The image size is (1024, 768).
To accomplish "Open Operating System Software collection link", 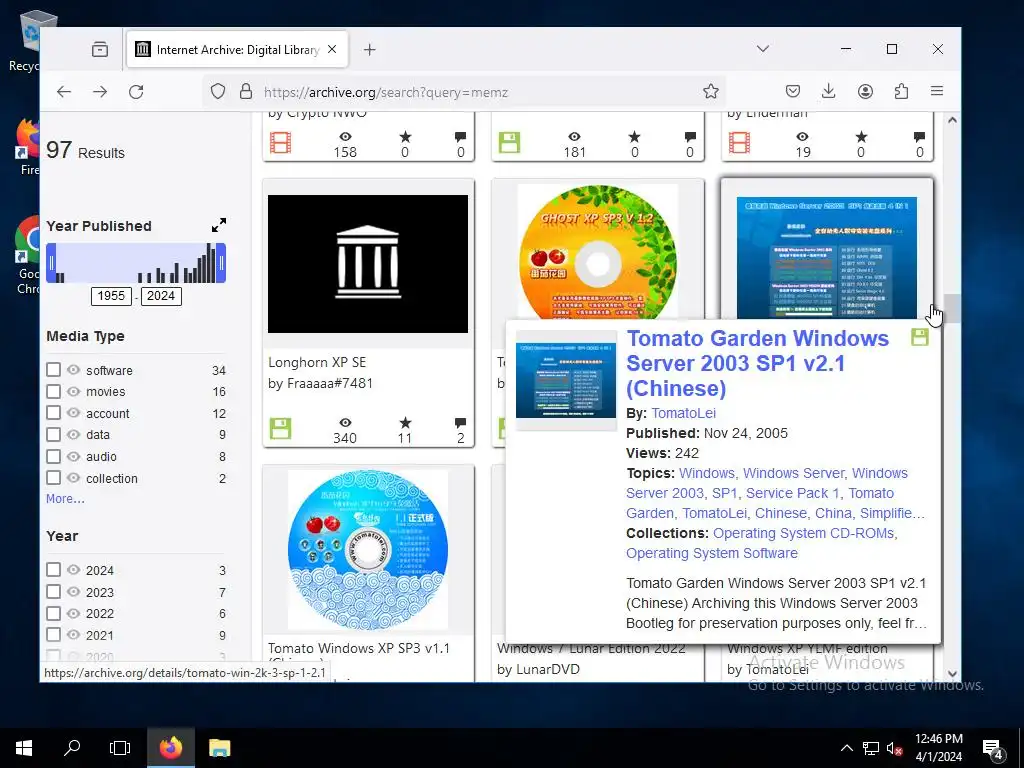I will point(712,553).
